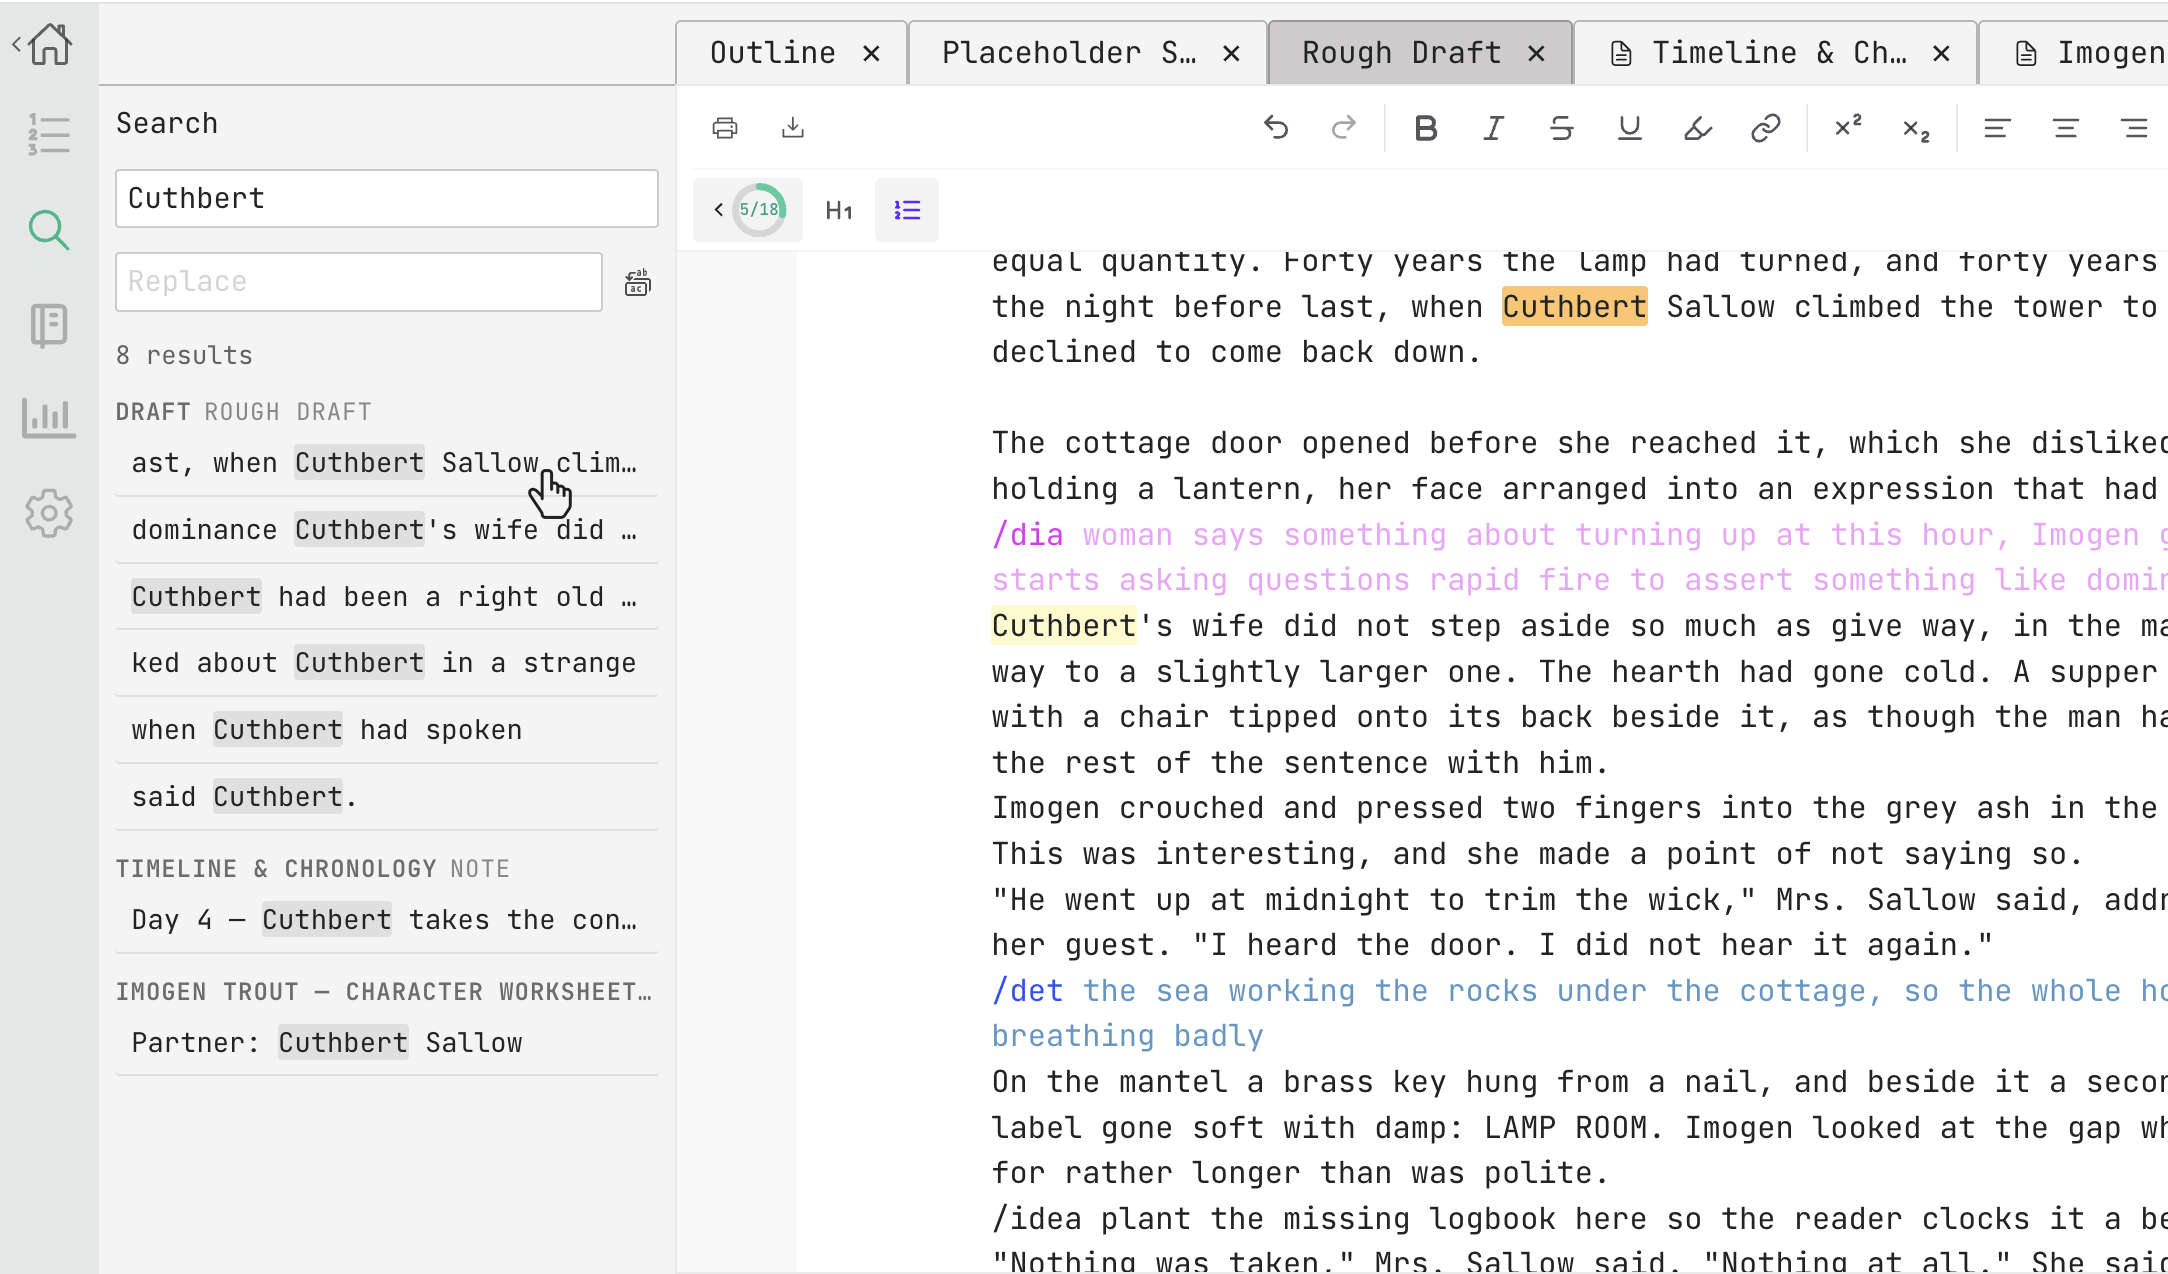This screenshot has height=1274, width=2168.
Task: Click the H1 heading button
Action: pyautogui.click(x=839, y=210)
